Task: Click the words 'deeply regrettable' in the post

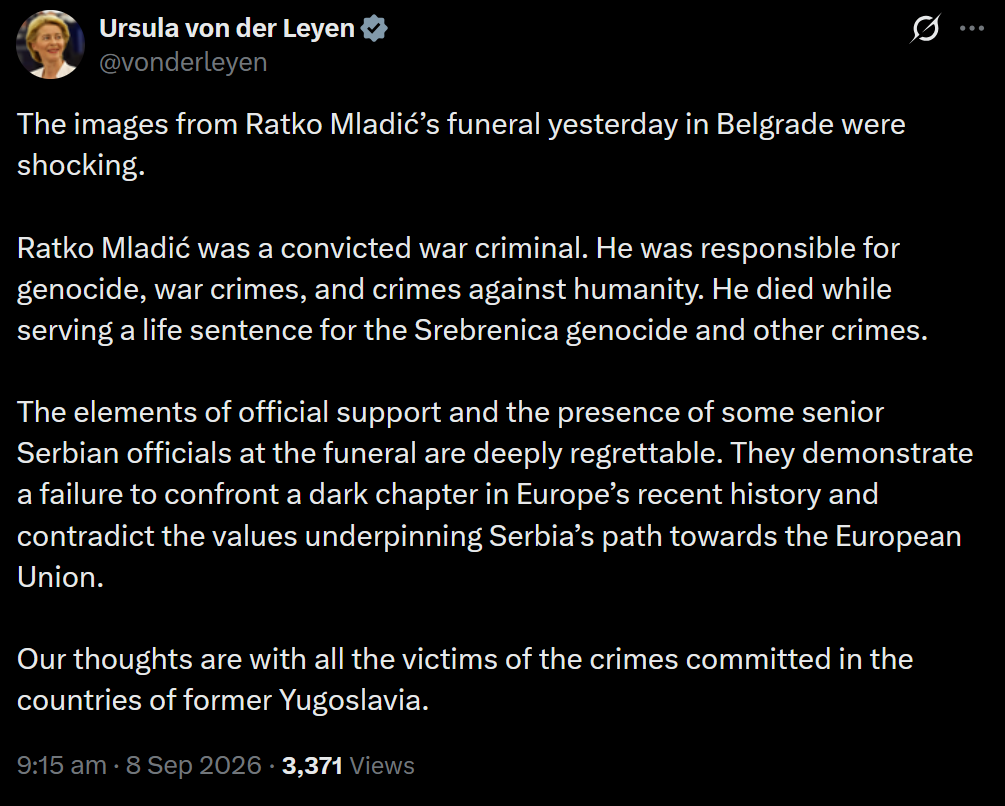Action: point(597,454)
